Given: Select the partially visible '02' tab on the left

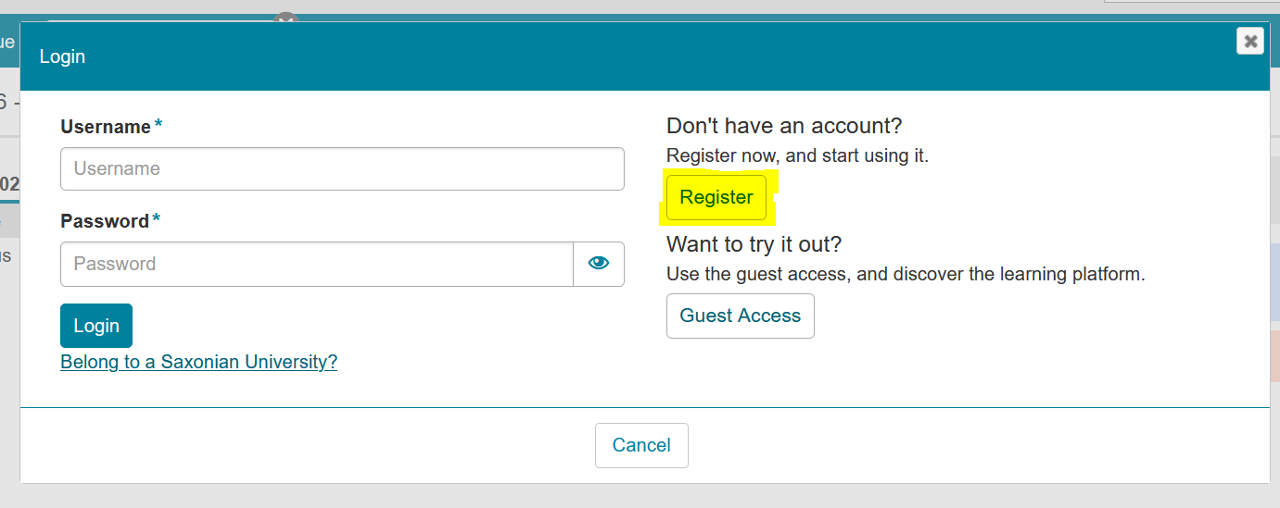Looking at the screenshot, I should click(x=10, y=185).
